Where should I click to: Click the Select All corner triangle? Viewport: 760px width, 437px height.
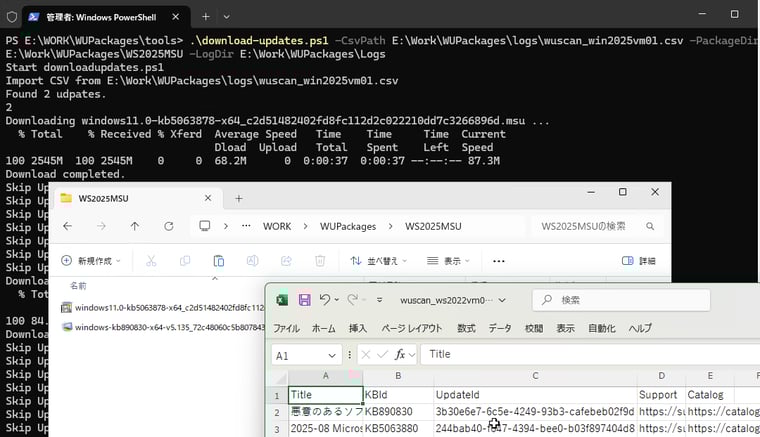point(280,377)
